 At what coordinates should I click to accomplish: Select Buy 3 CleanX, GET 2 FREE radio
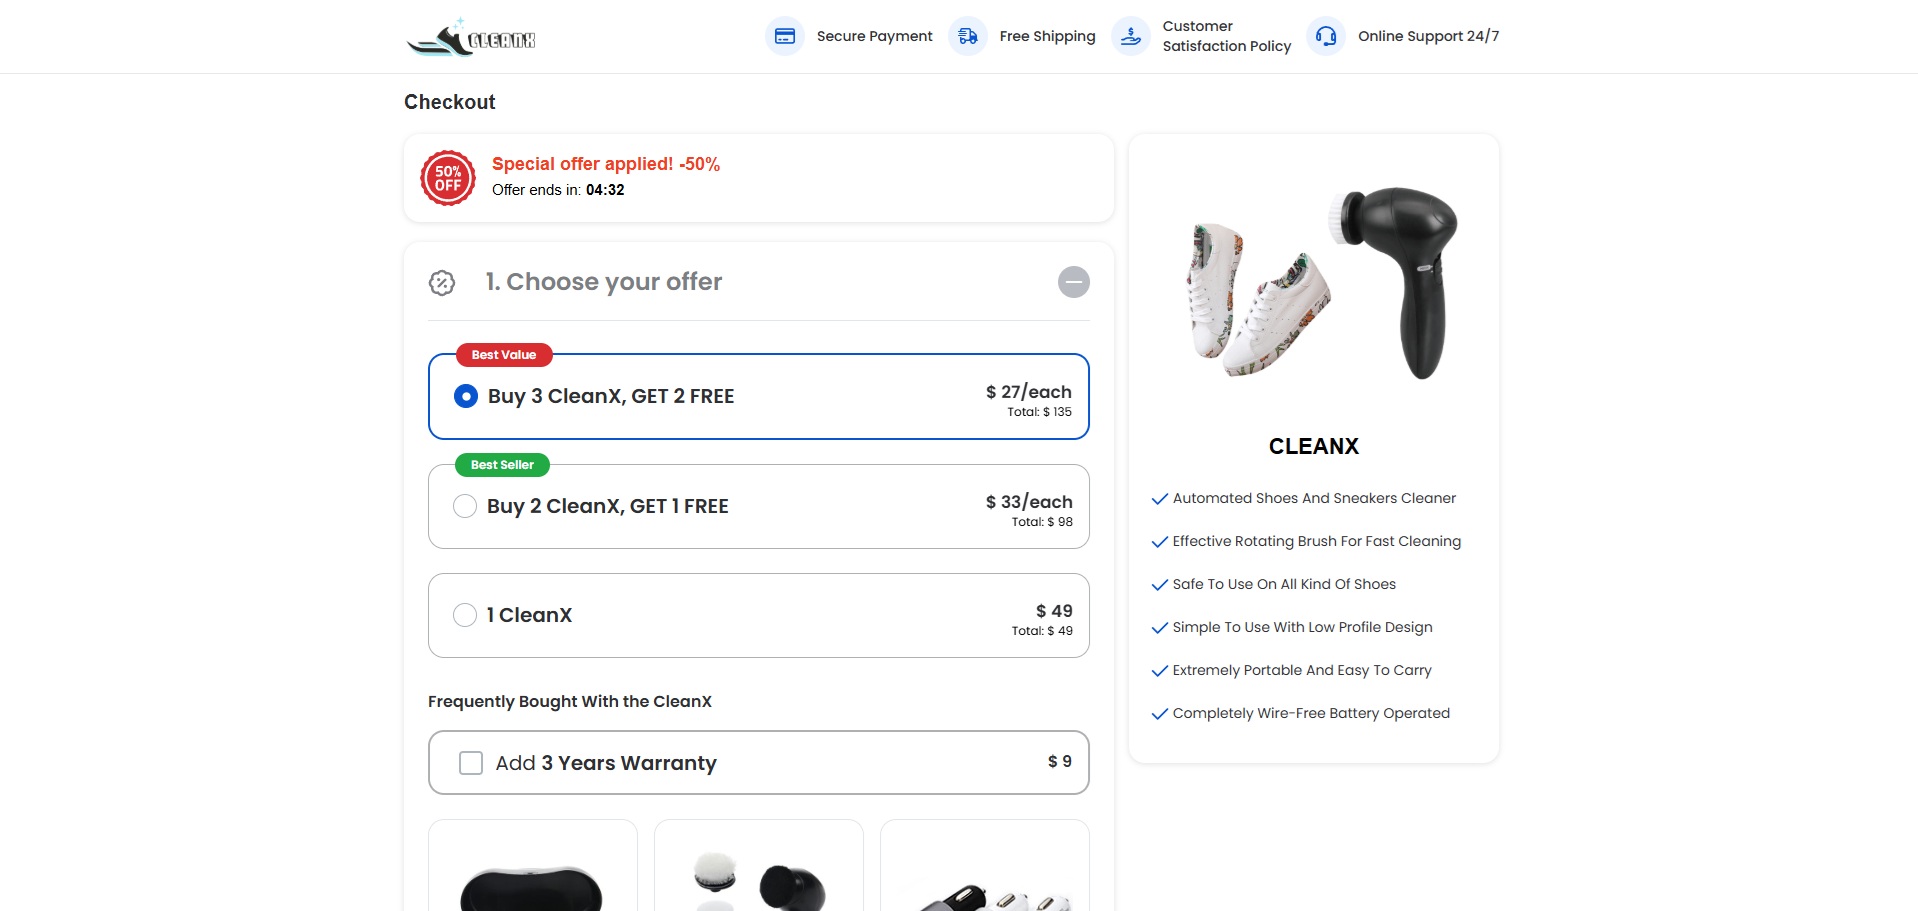(466, 396)
